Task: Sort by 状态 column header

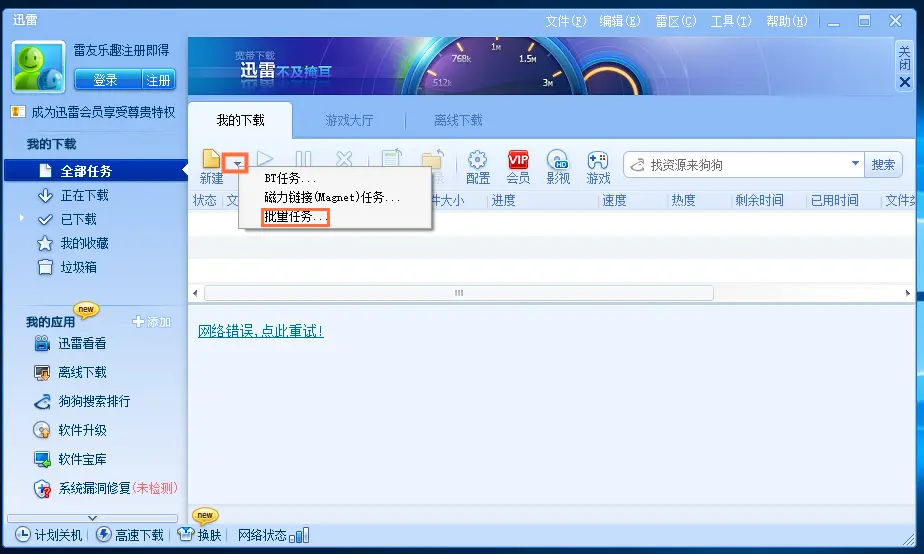Action: coord(204,200)
